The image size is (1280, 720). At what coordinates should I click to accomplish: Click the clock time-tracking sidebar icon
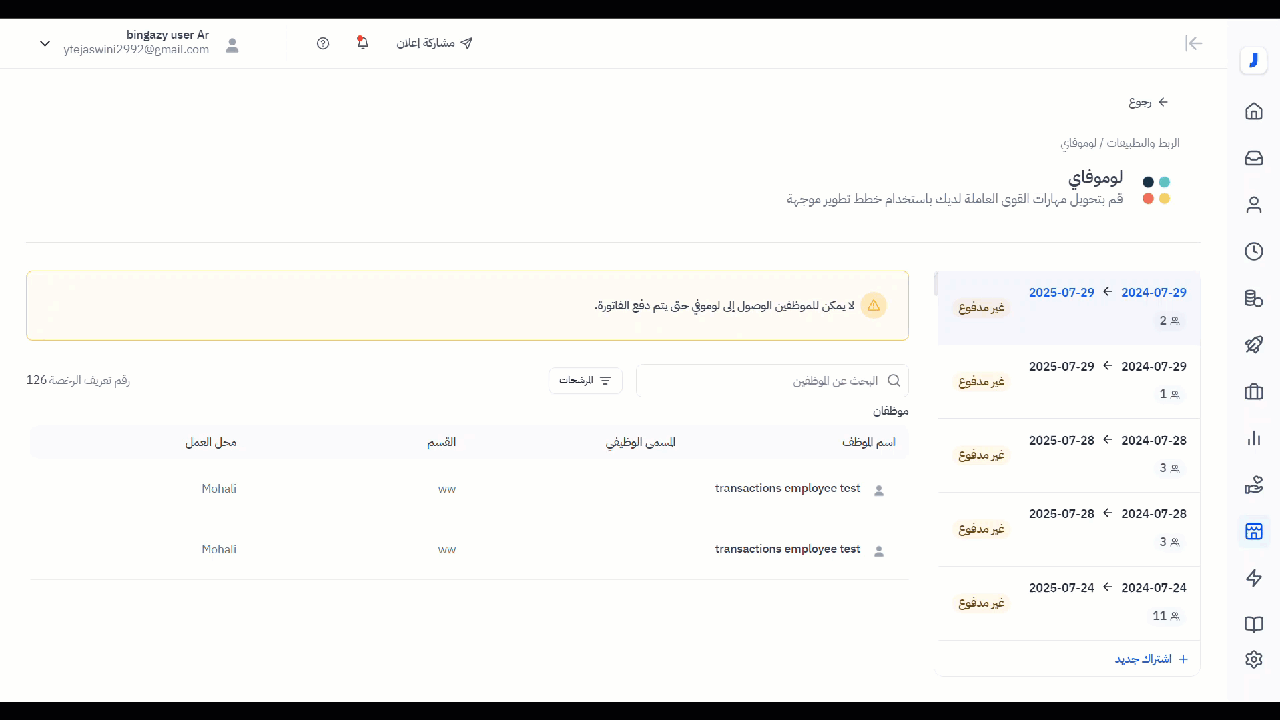1254,251
